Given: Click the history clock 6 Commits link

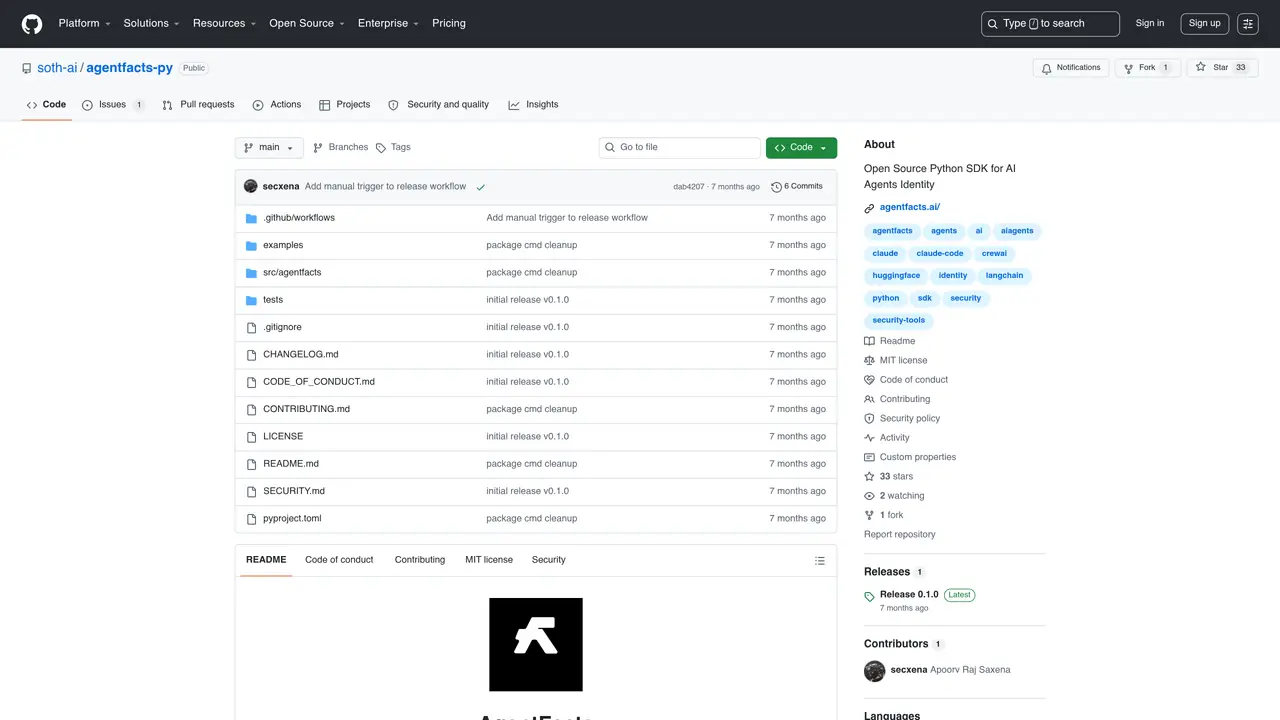Looking at the screenshot, I should pyautogui.click(x=797, y=186).
